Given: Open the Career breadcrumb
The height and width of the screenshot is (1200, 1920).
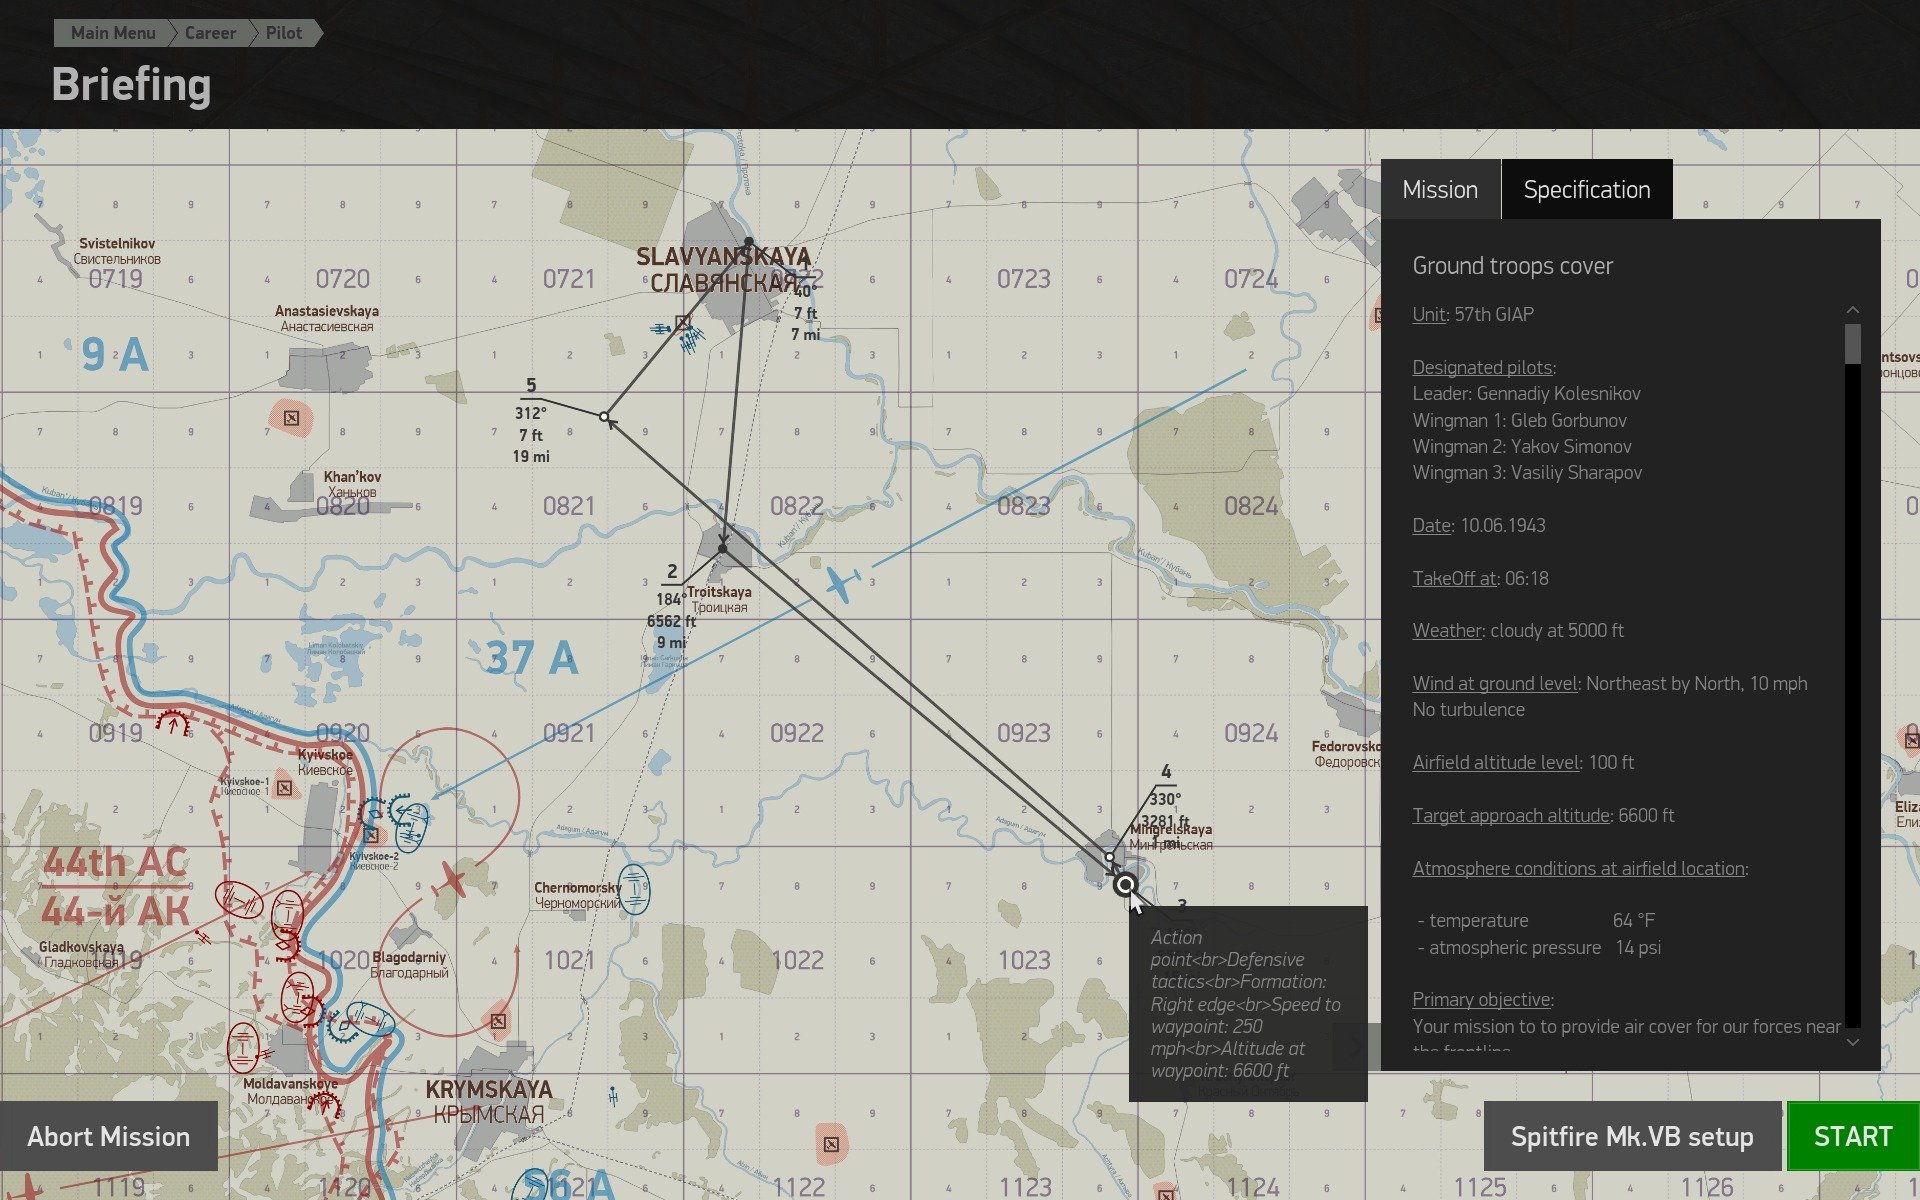Looking at the screenshot, I should pos(210,33).
